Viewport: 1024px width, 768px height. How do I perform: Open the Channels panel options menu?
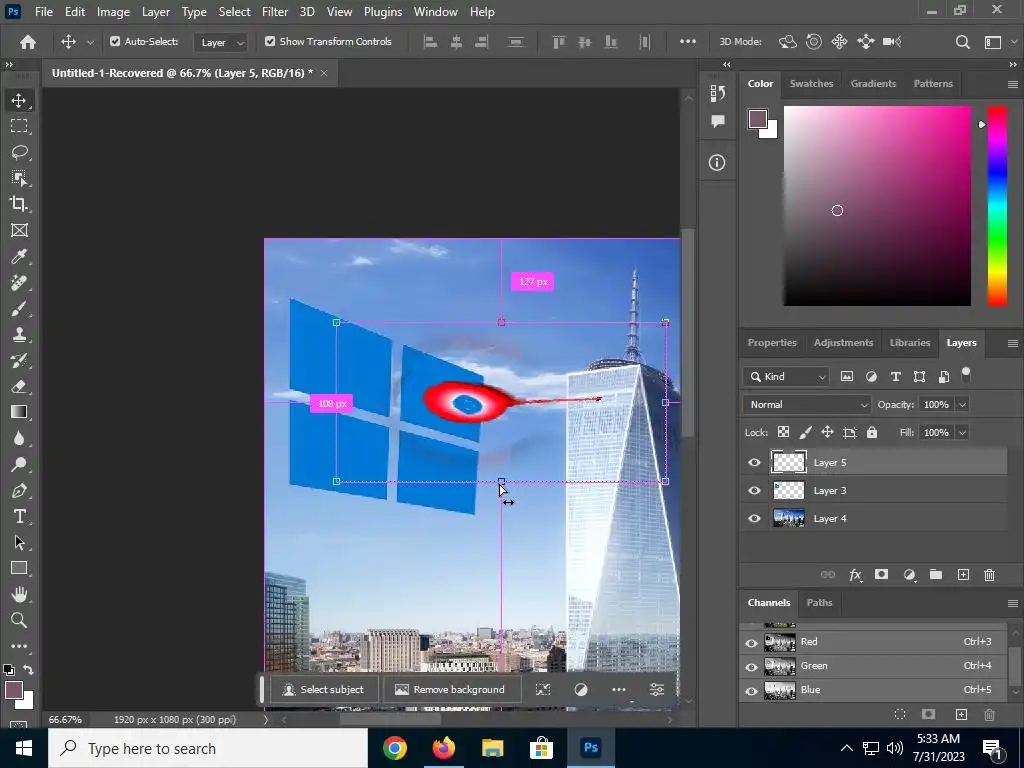pyautogui.click(x=1012, y=603)
